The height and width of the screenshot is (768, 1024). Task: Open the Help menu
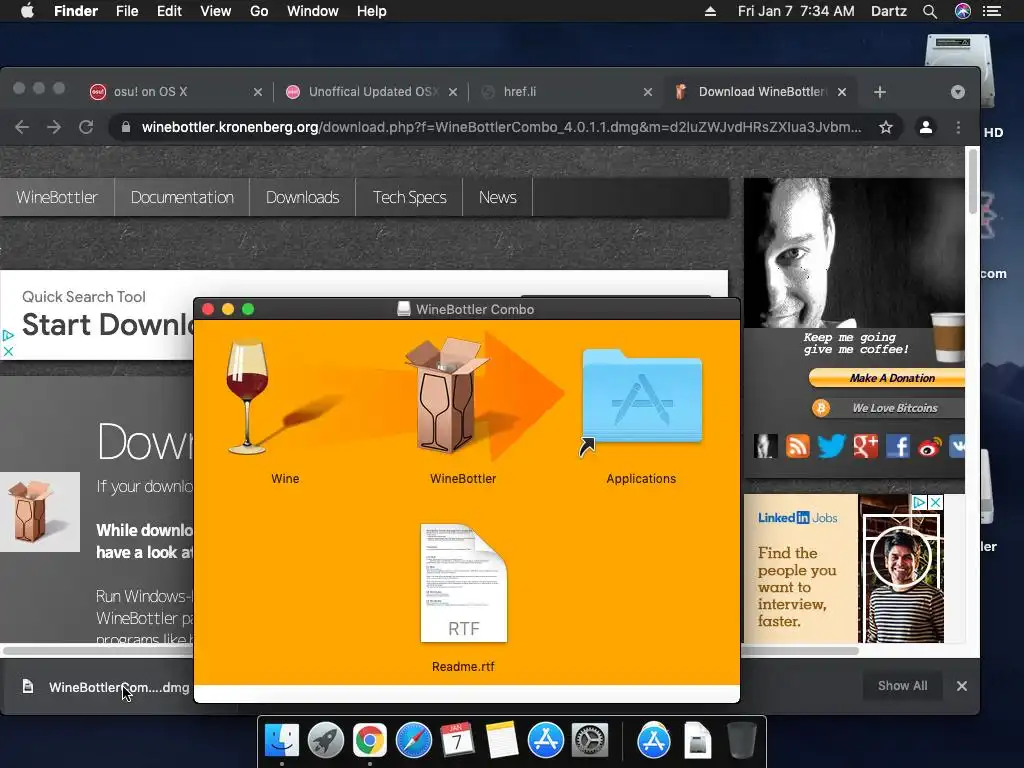click(372, 11)
